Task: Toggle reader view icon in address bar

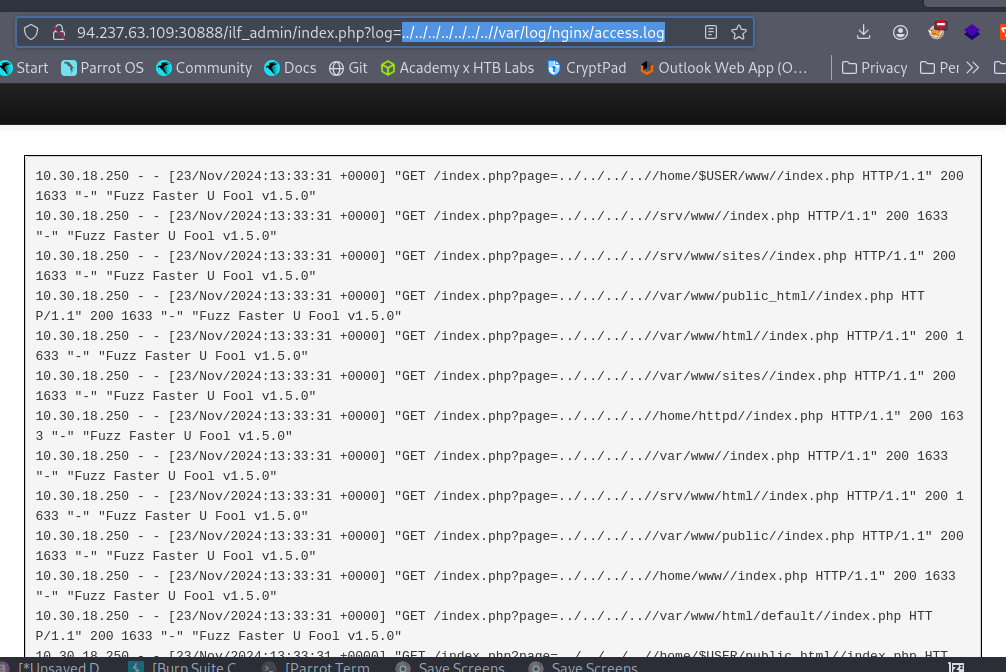Action: pyautogui.click(x=710, y=32)
